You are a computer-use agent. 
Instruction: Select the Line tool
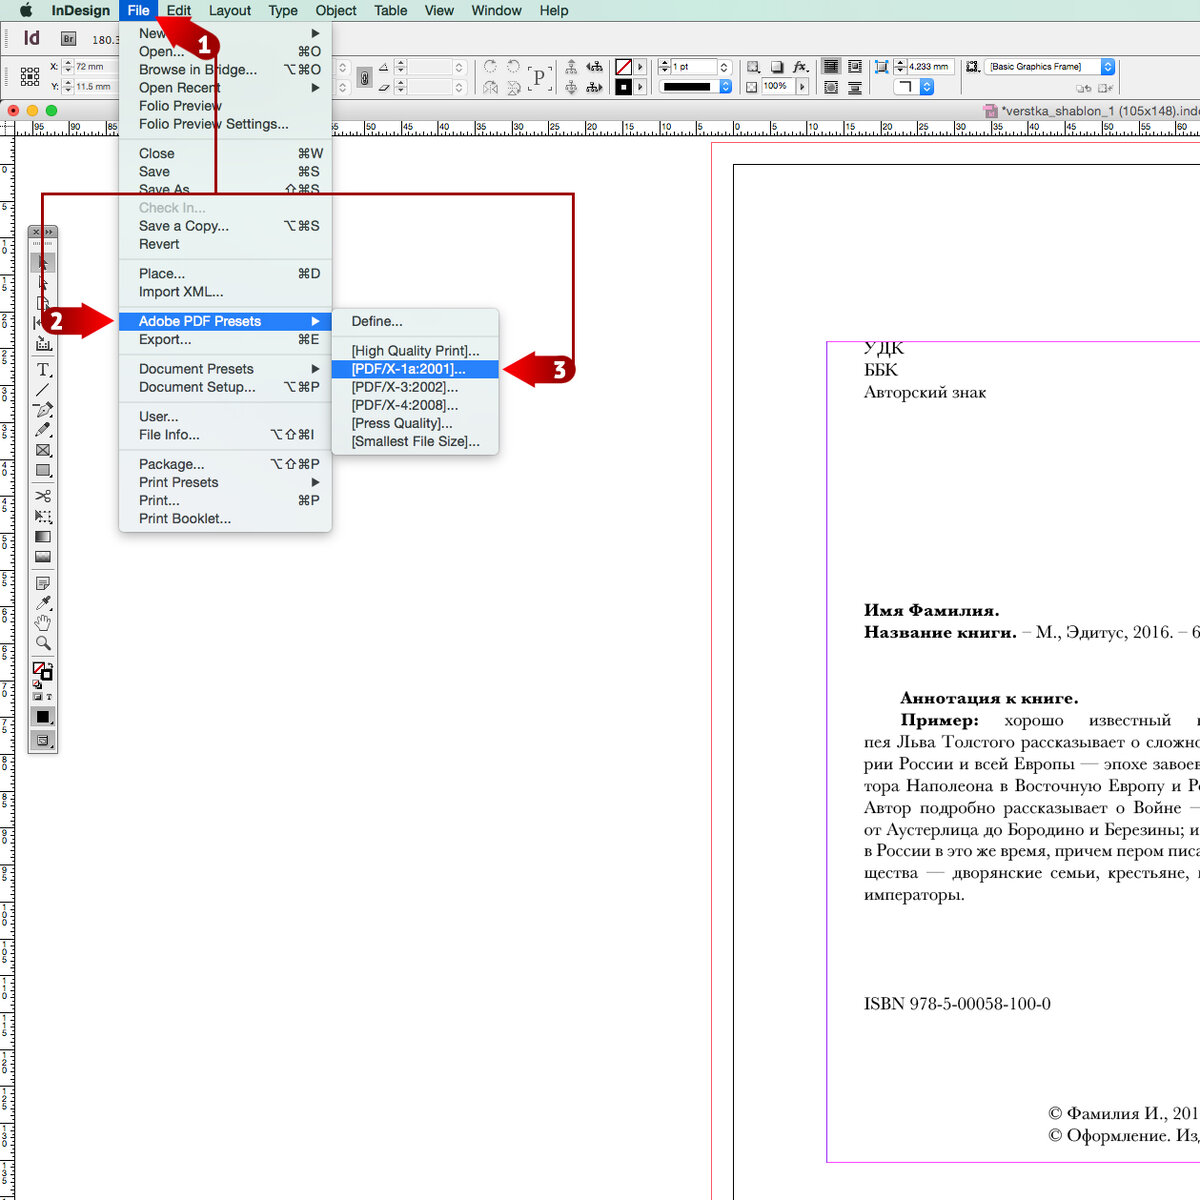pos(43,390)
